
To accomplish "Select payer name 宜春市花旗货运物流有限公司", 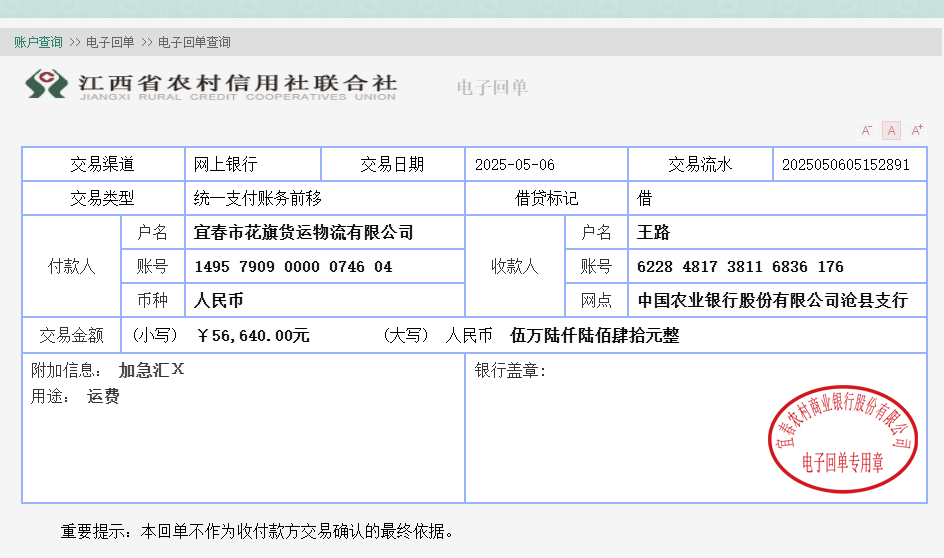I will pyautogui.click(x=303, y=232).
